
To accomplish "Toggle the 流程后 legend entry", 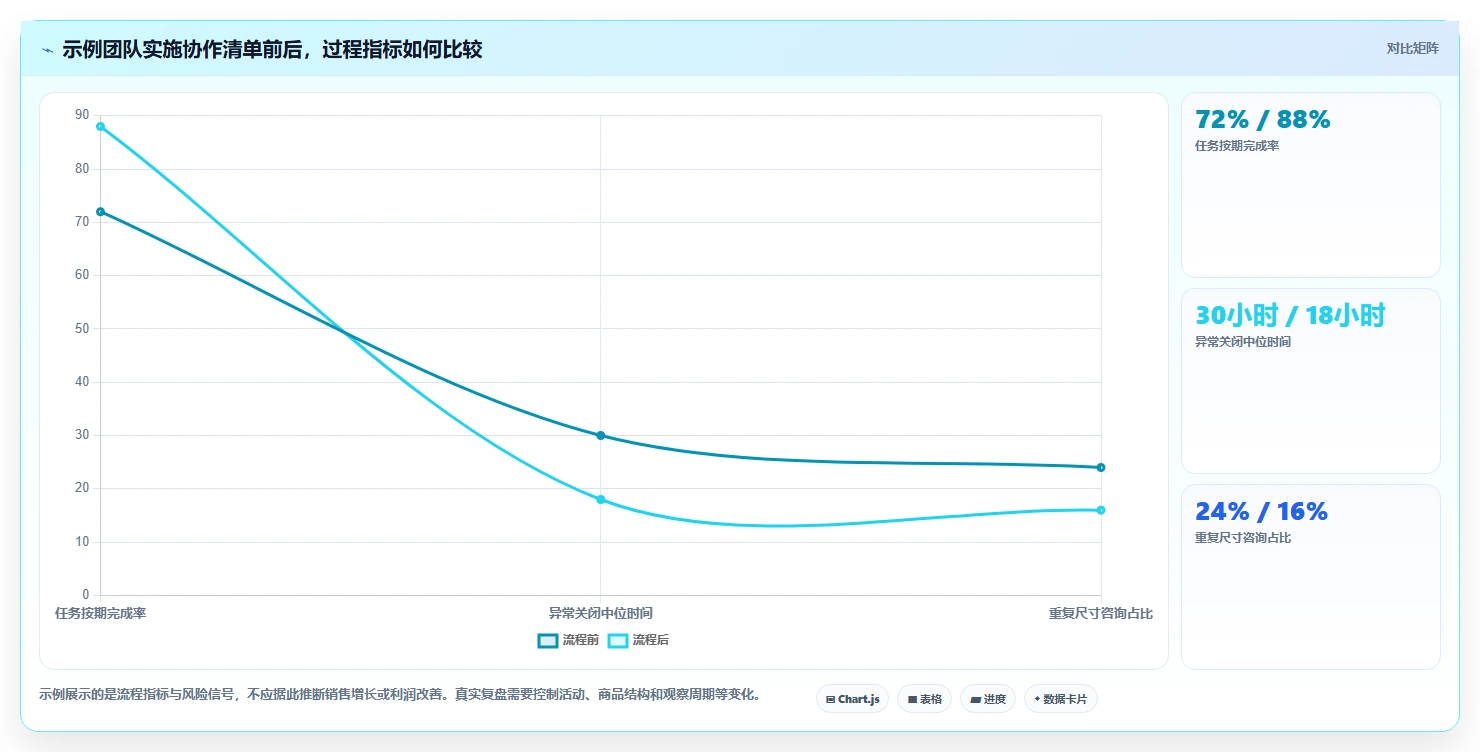I will 638,640.
